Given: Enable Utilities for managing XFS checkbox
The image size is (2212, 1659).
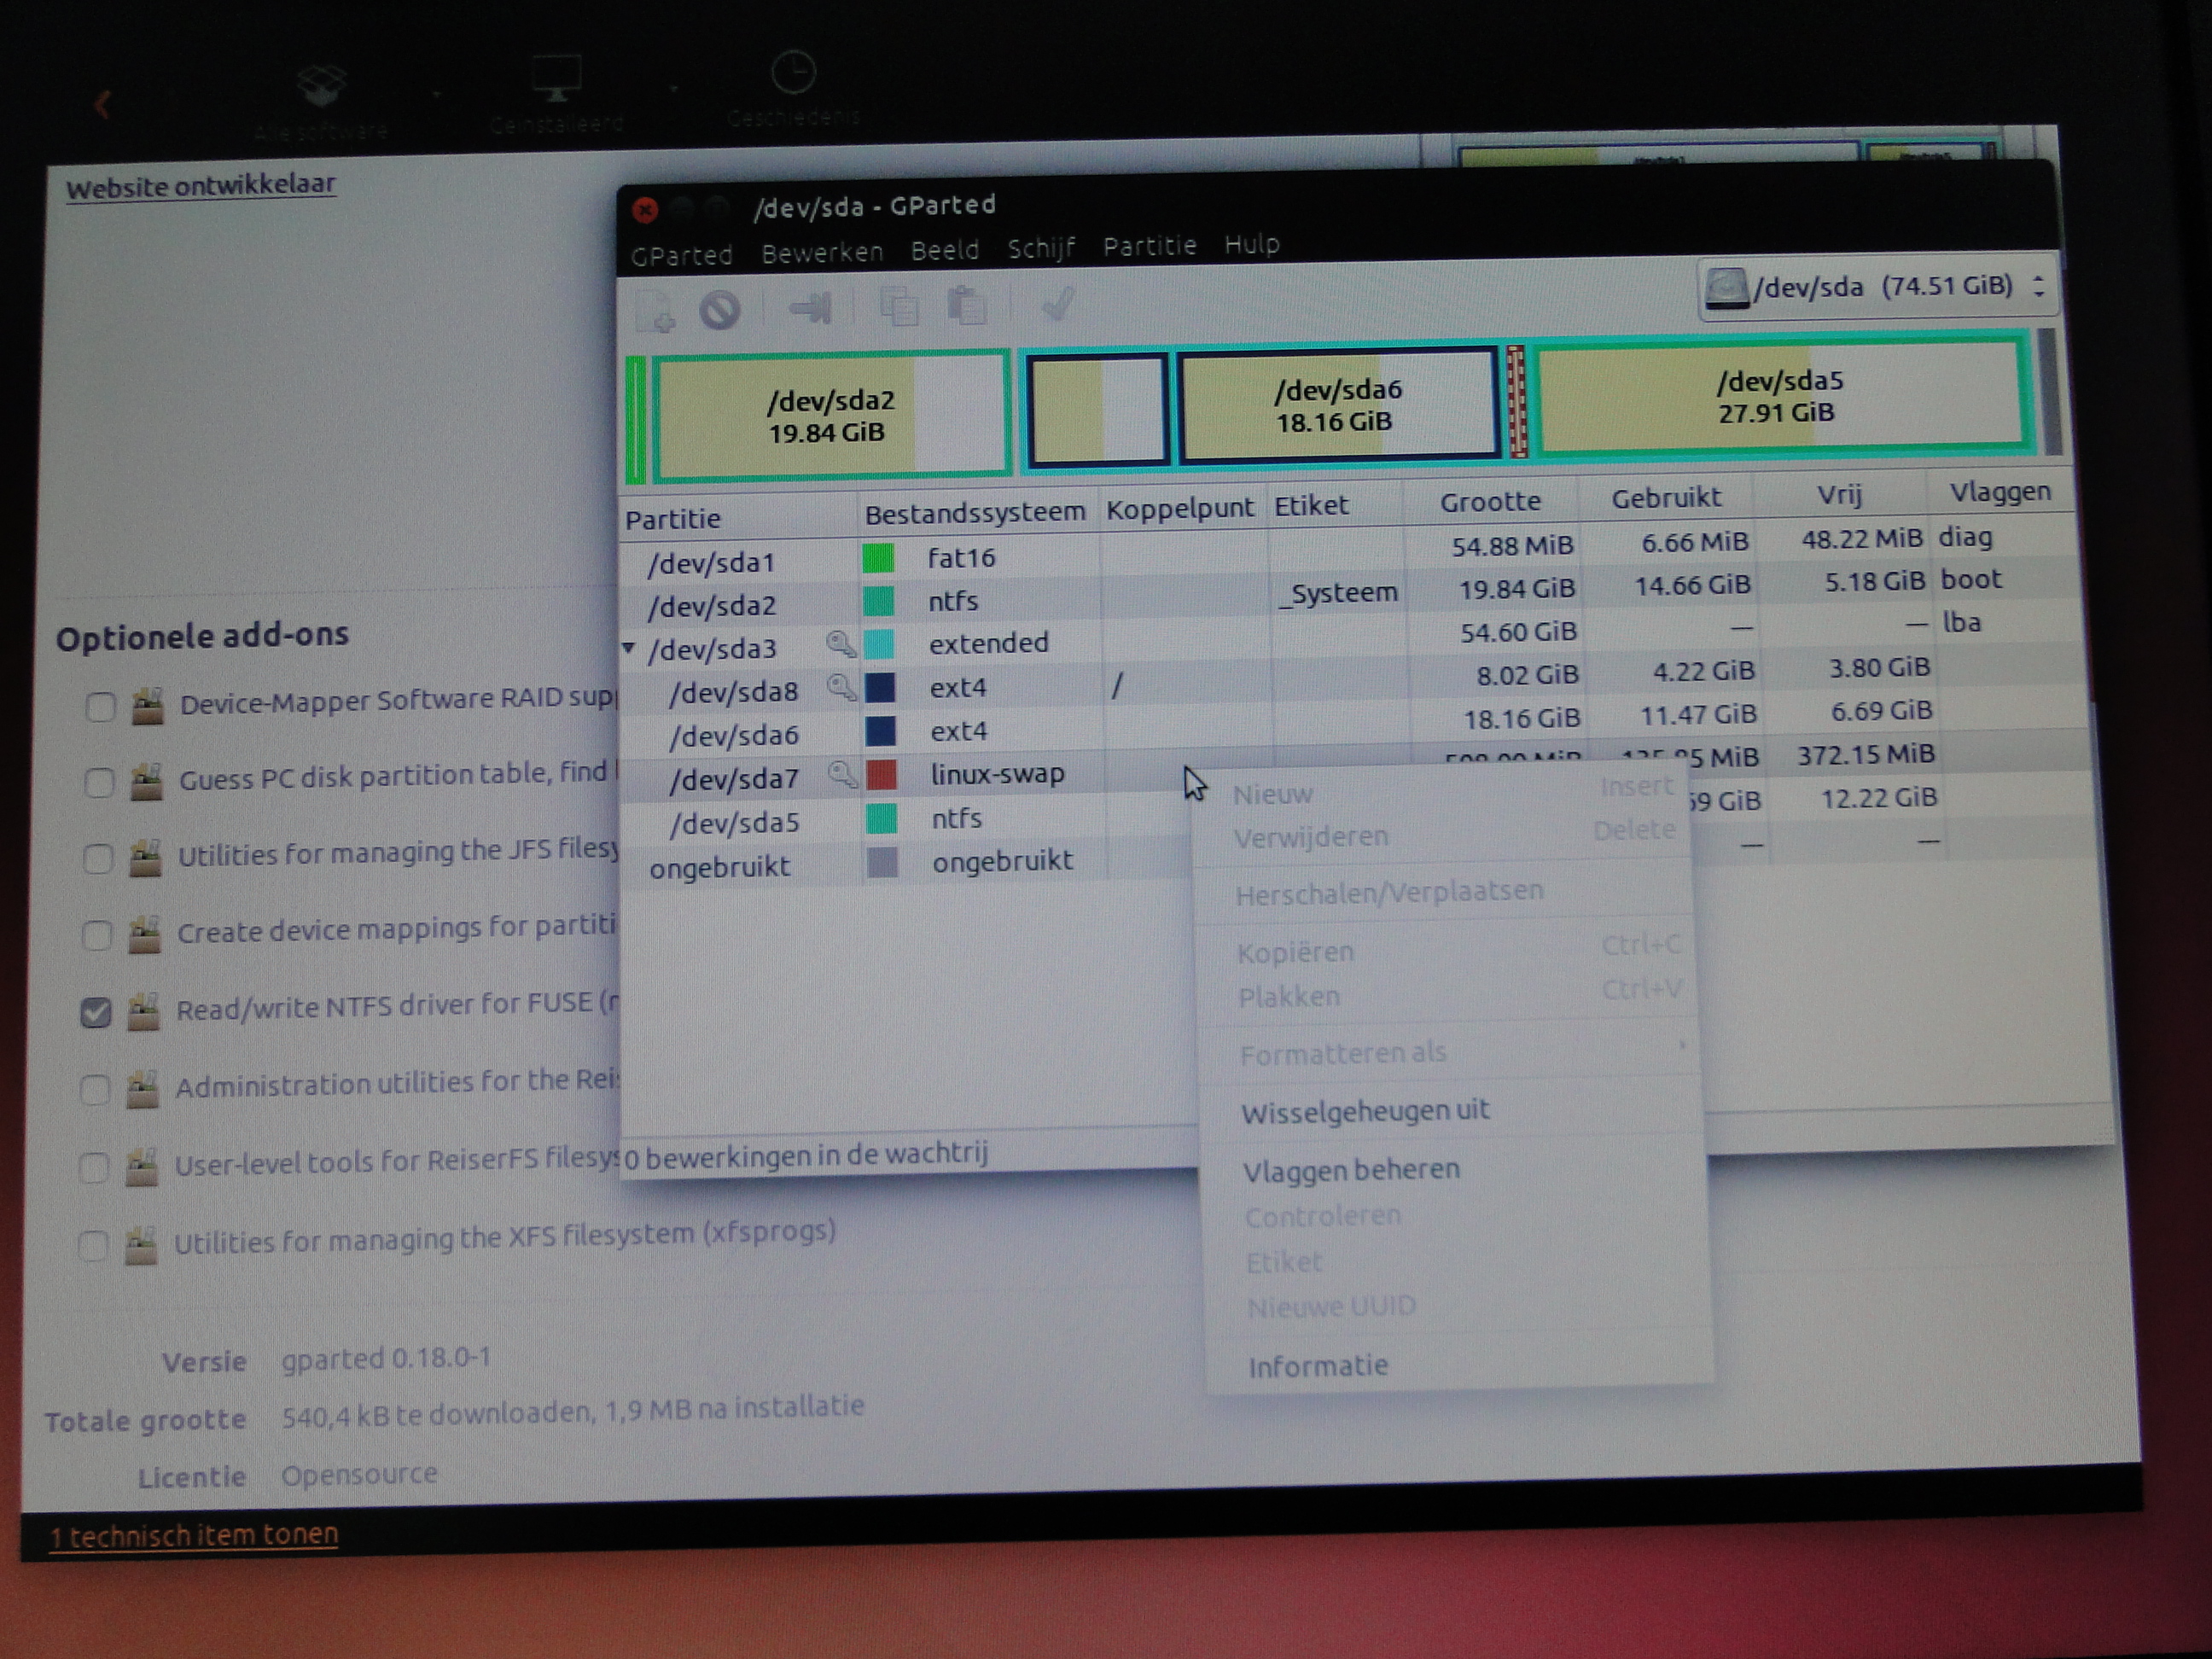Looking at the screenshot, I should pyautogui.click(x=93, y=1246).
